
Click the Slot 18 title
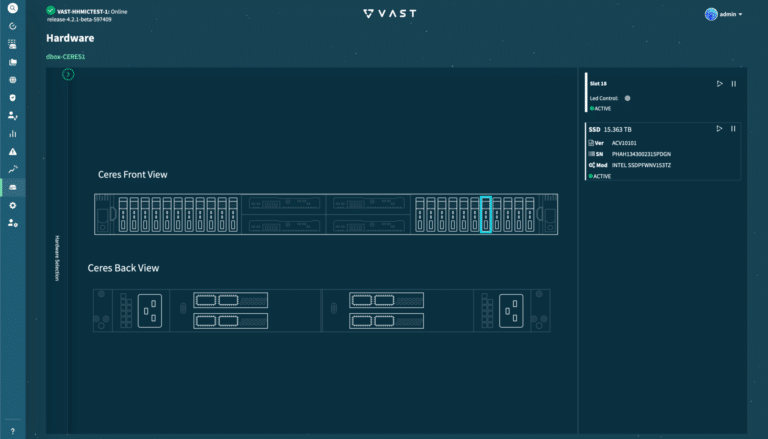point(598,84)
